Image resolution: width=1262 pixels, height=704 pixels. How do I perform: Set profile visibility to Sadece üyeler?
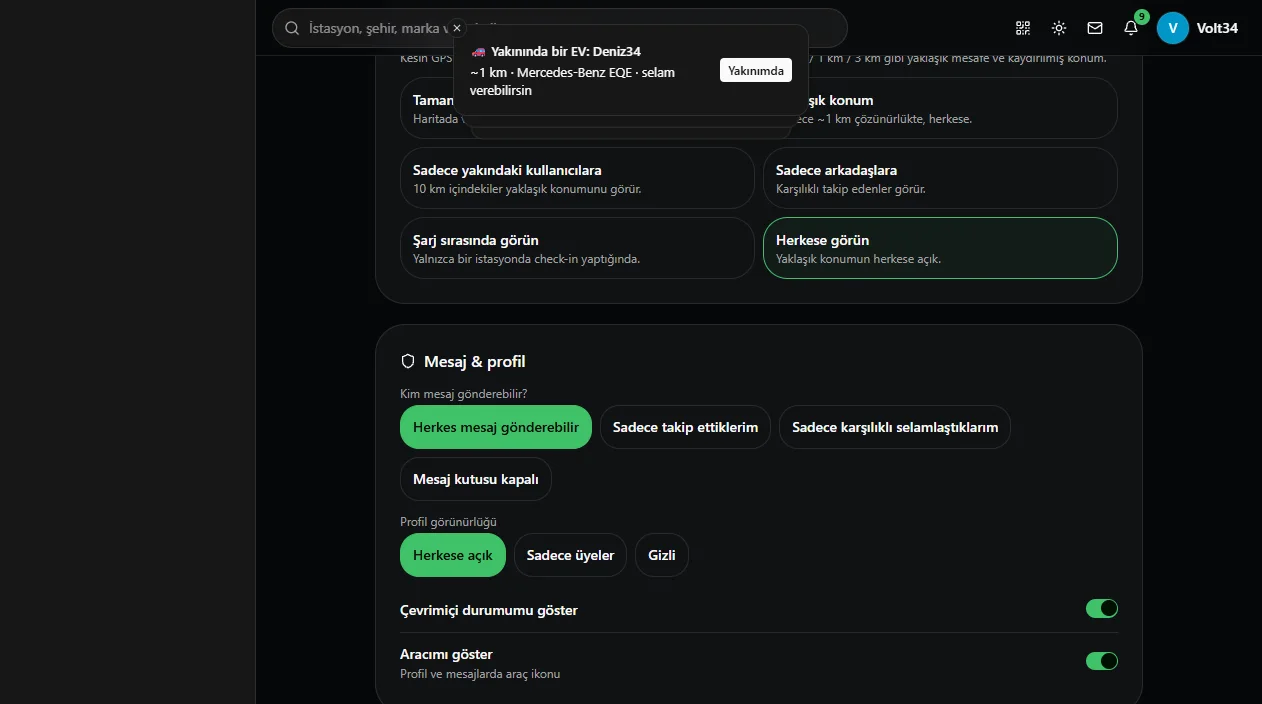[570, 555]
